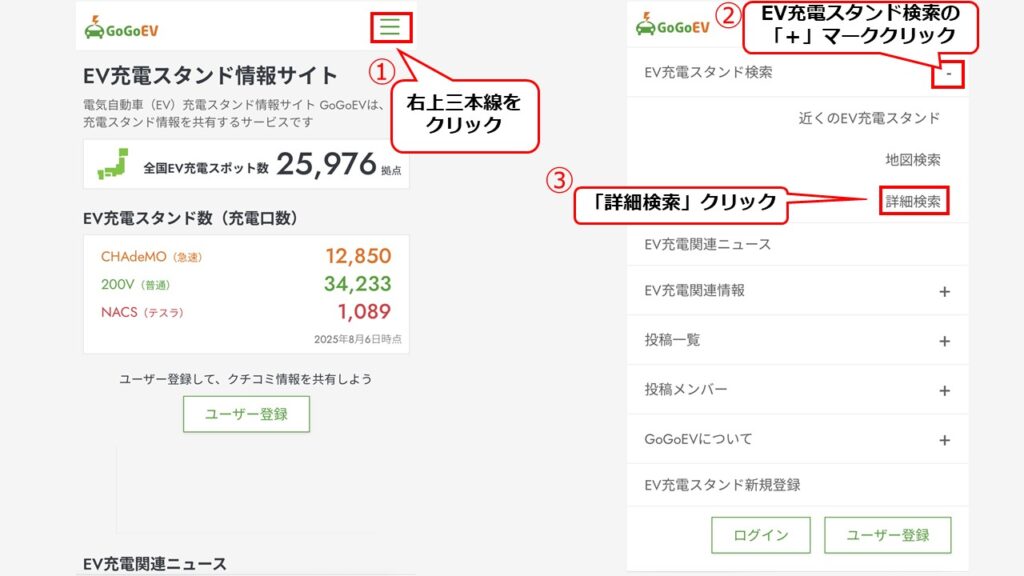The image size is (1024, 576).
Task: Open EV充電関連ニュース menu item
Action: (x=797, y=244)
